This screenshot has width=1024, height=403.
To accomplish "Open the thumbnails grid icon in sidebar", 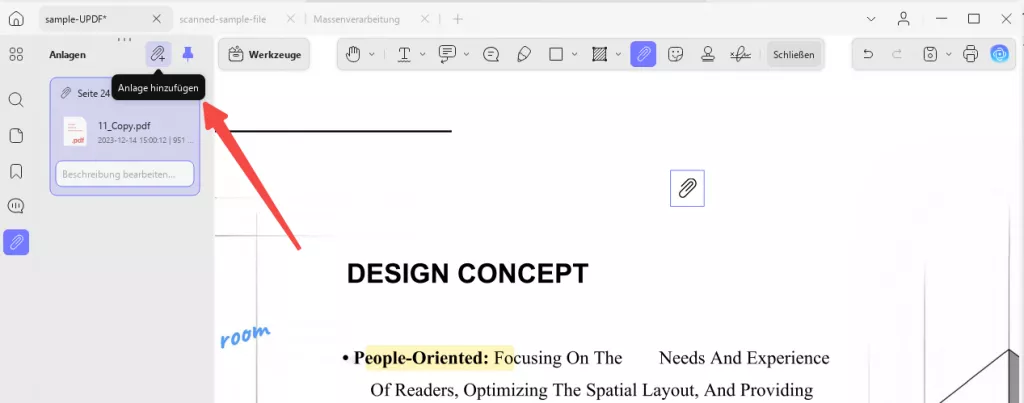I will [x=16, y=54].
